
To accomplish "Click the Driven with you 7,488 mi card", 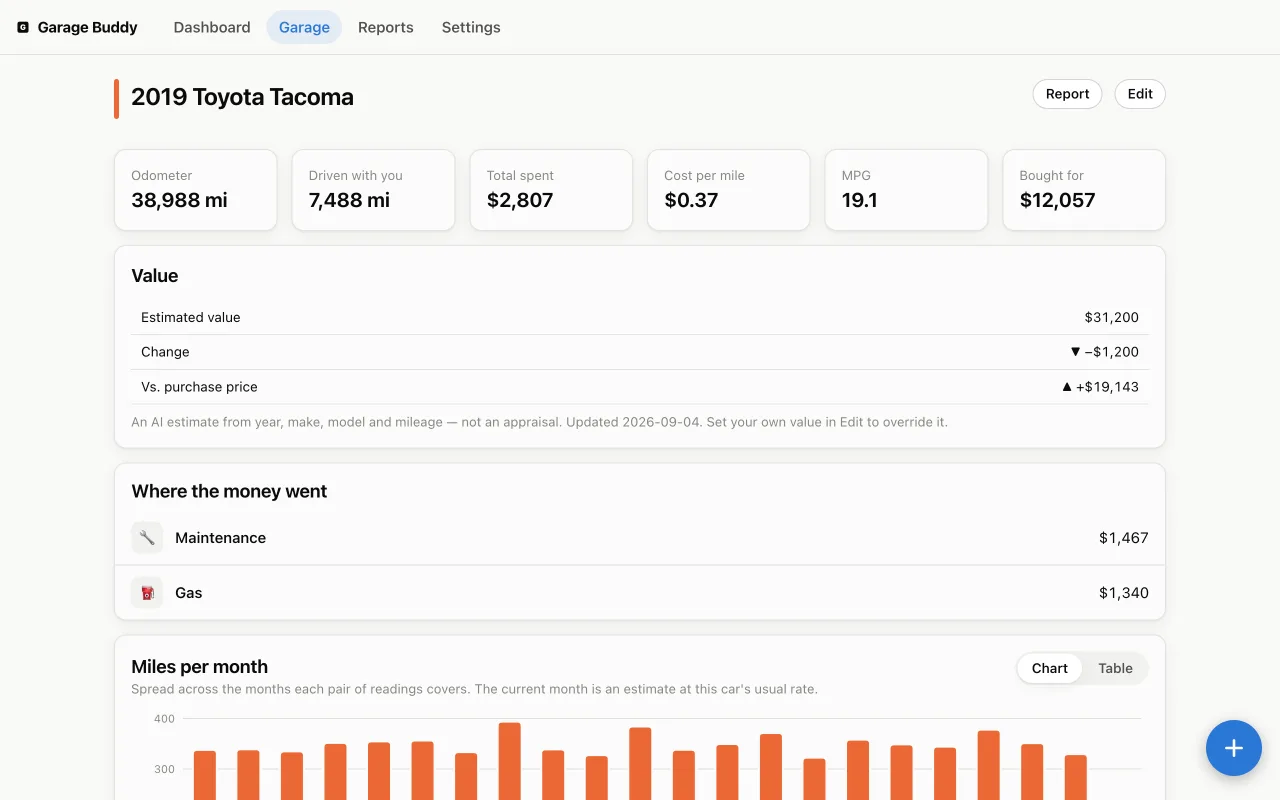I will 373,190.
